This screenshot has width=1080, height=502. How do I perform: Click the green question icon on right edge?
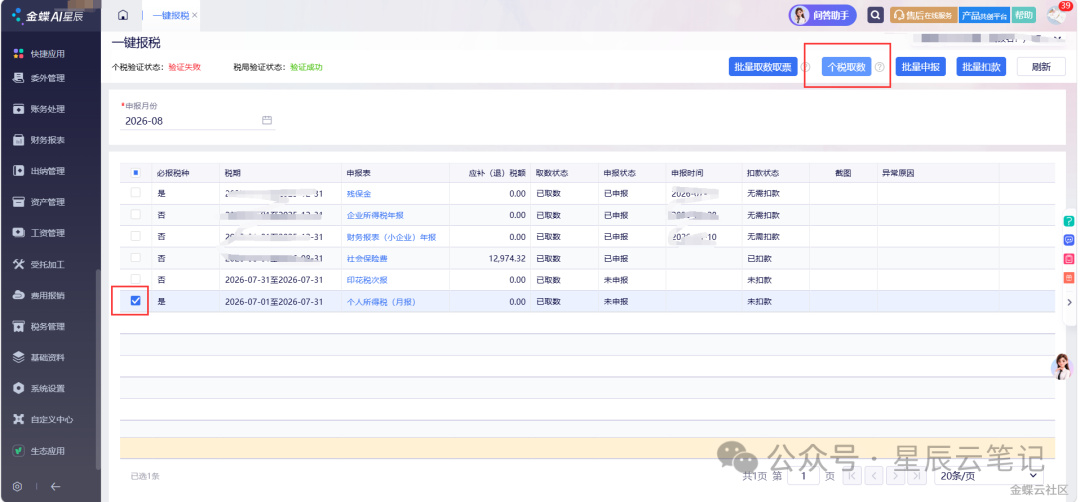(1069, 221)
